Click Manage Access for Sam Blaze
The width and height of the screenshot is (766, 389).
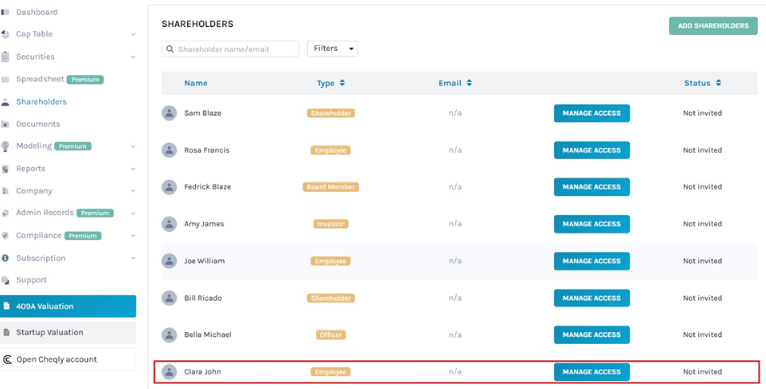coord(592,113)
